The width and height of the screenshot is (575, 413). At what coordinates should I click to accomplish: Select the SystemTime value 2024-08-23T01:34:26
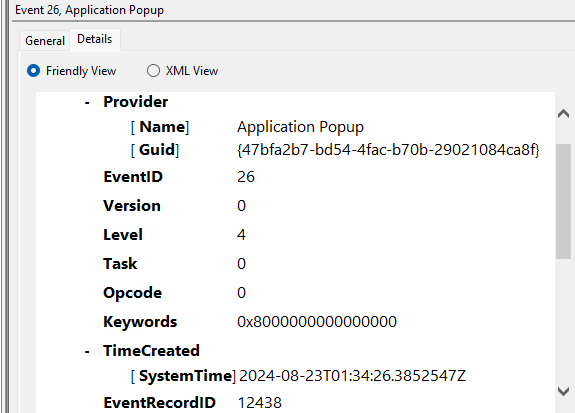[352, 376]
